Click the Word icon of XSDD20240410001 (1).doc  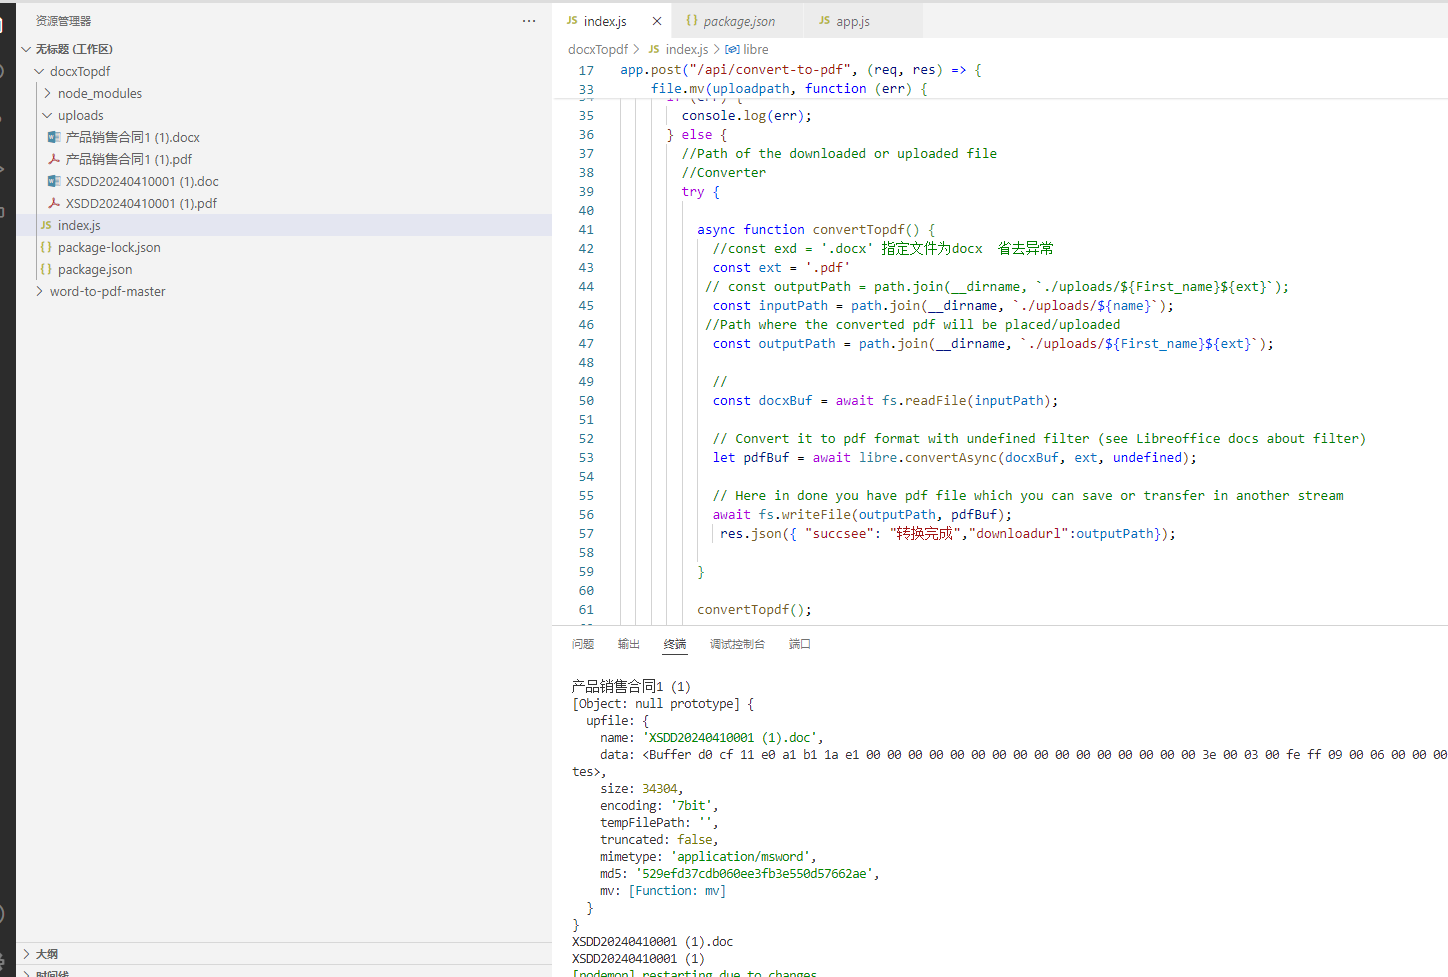[54, 181]
